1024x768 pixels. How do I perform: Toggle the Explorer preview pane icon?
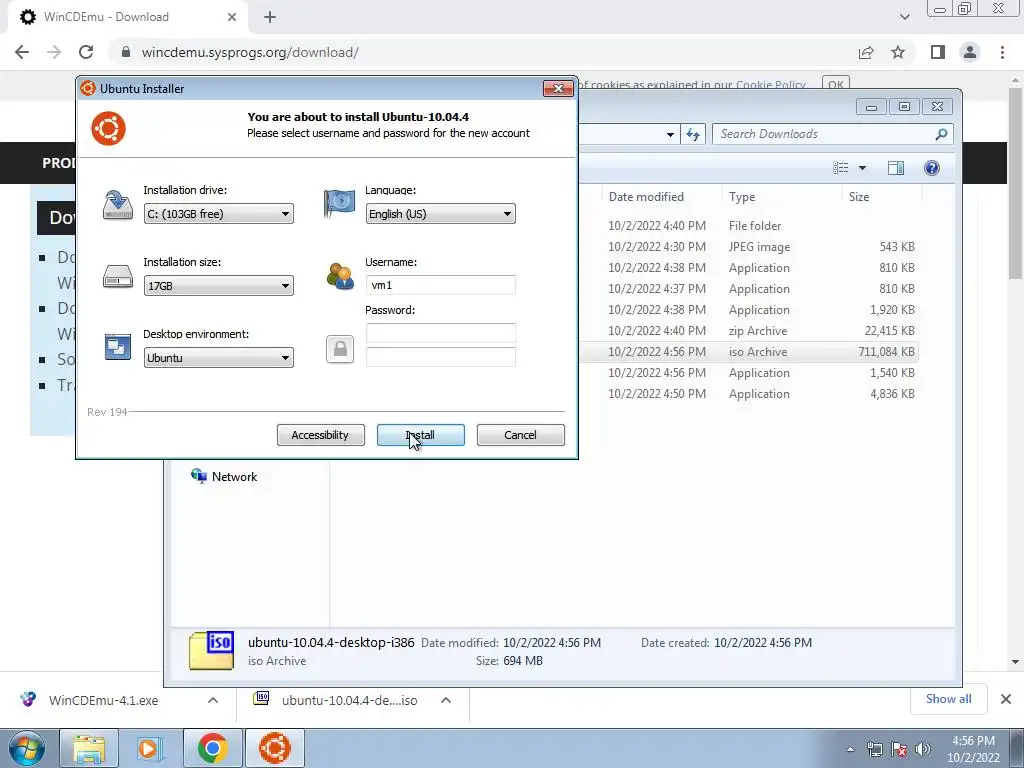896,168
